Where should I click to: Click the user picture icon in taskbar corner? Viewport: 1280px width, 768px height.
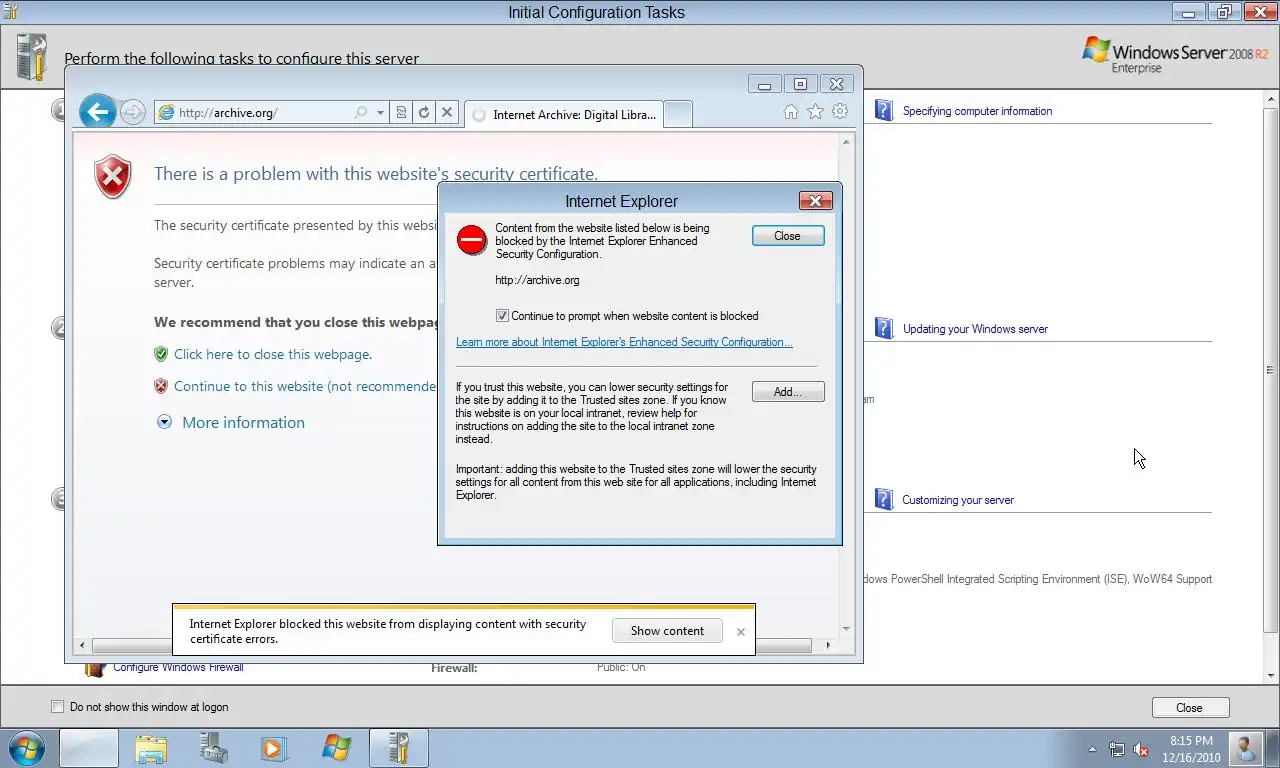pos(1246,748)
